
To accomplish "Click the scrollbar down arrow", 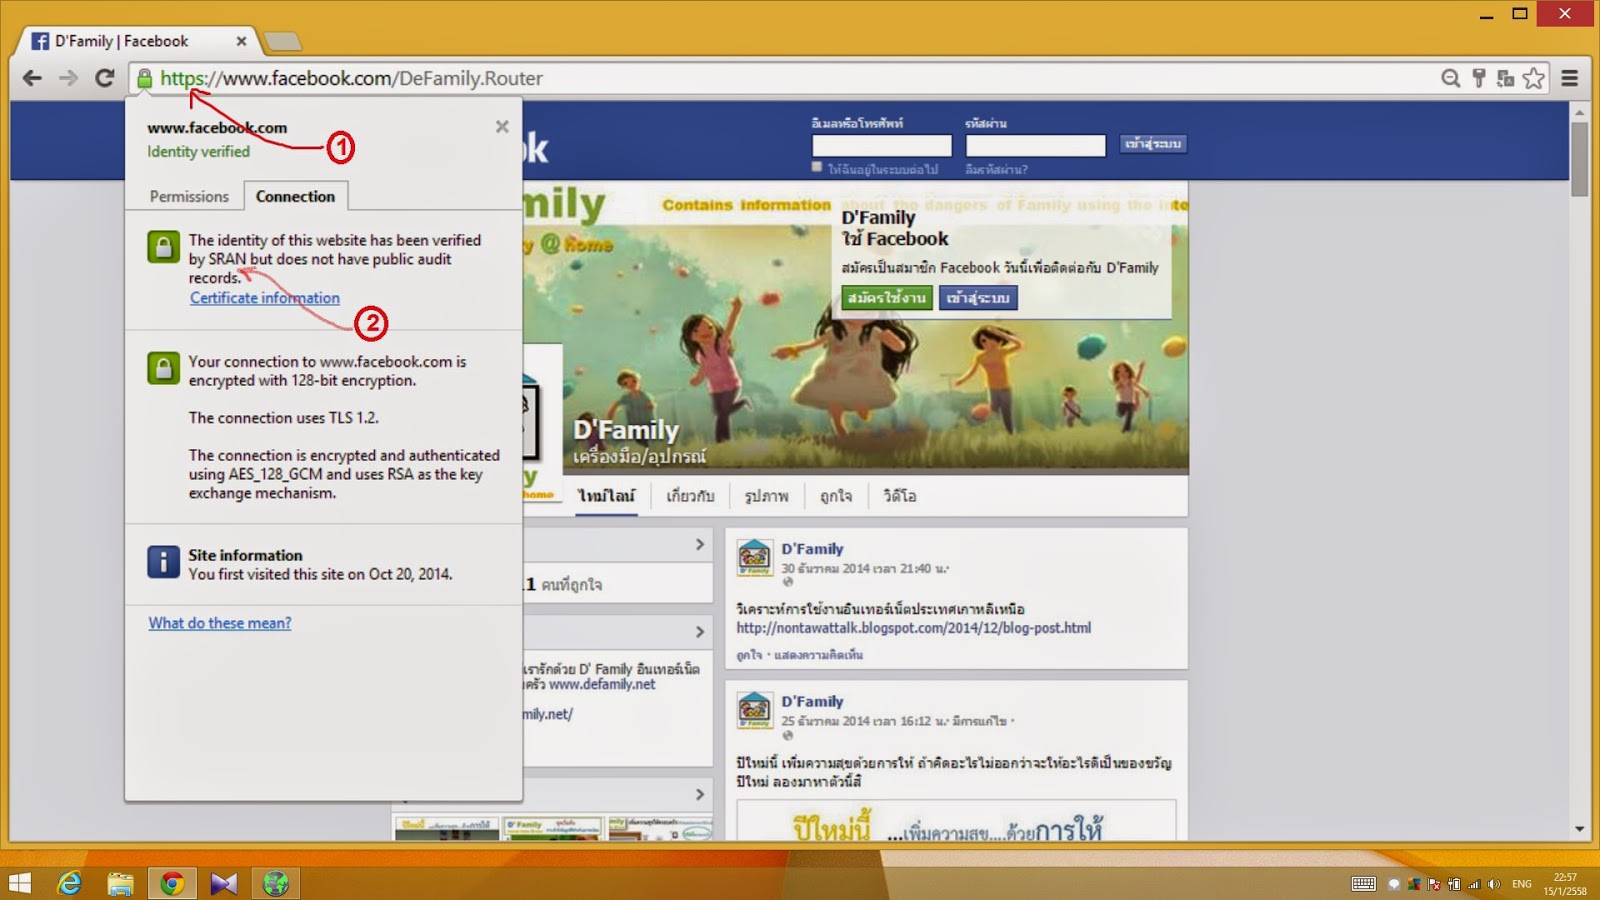I will click(x=1579, y=829).
